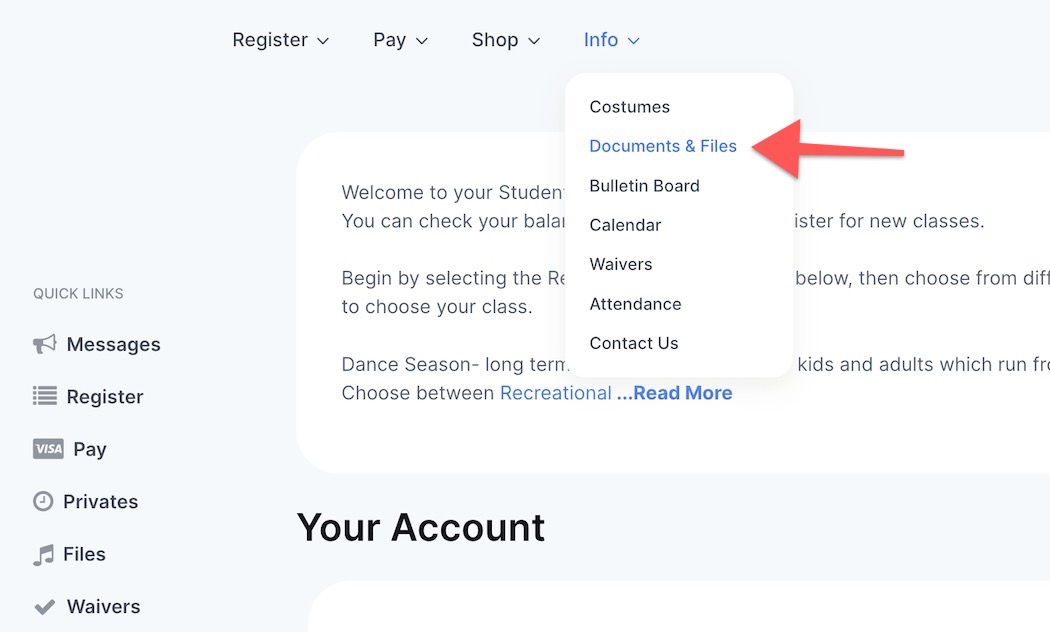Image resolution: width=1050 pixels, height=632 pixels.
Task: Open the Messages quick link label
Action: point(113,345)
